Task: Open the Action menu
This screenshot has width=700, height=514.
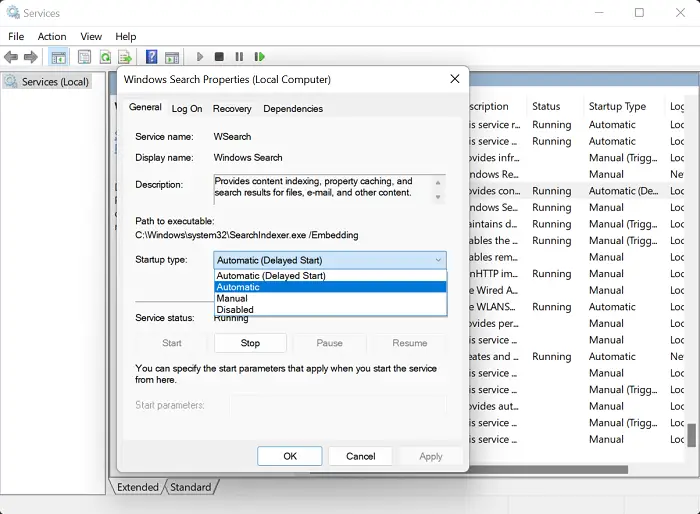Action: (52, 37)
